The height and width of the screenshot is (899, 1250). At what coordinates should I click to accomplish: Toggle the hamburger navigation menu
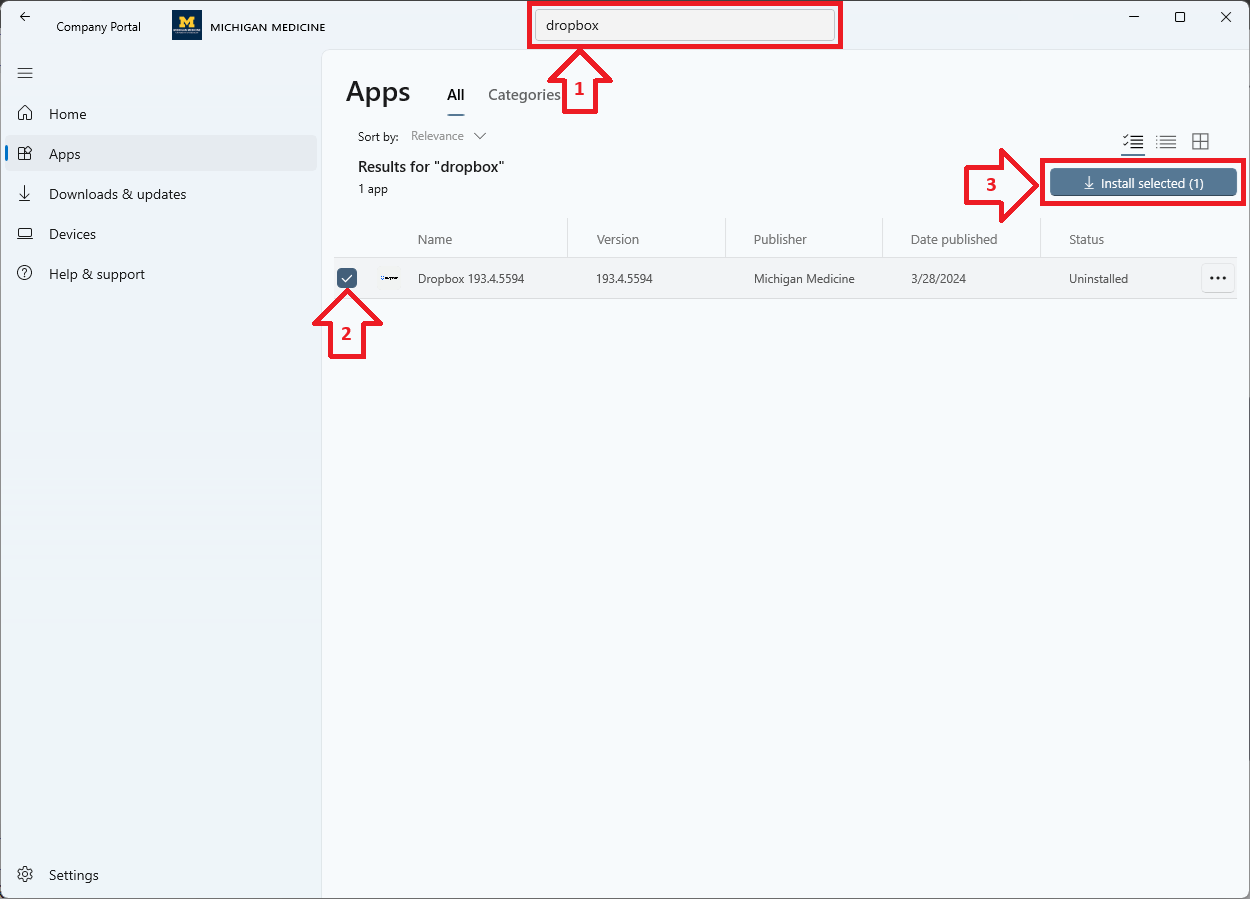25,73
